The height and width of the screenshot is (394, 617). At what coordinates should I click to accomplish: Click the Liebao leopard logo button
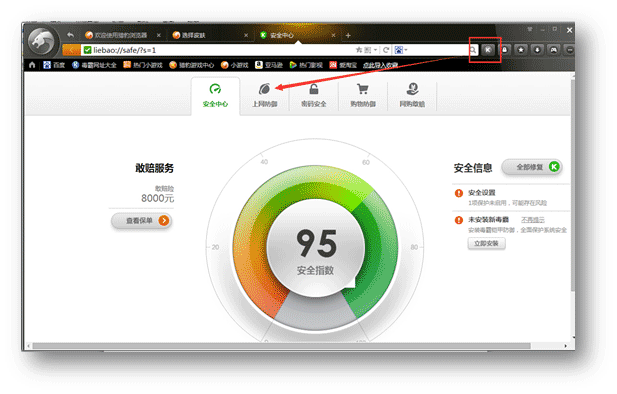41,41
